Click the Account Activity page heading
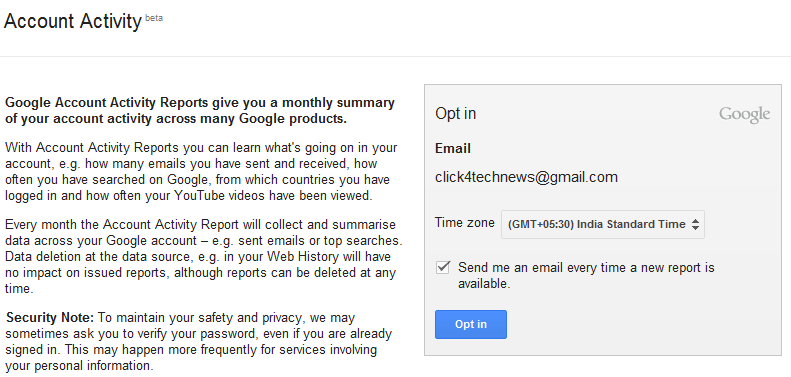 point(73,21)
